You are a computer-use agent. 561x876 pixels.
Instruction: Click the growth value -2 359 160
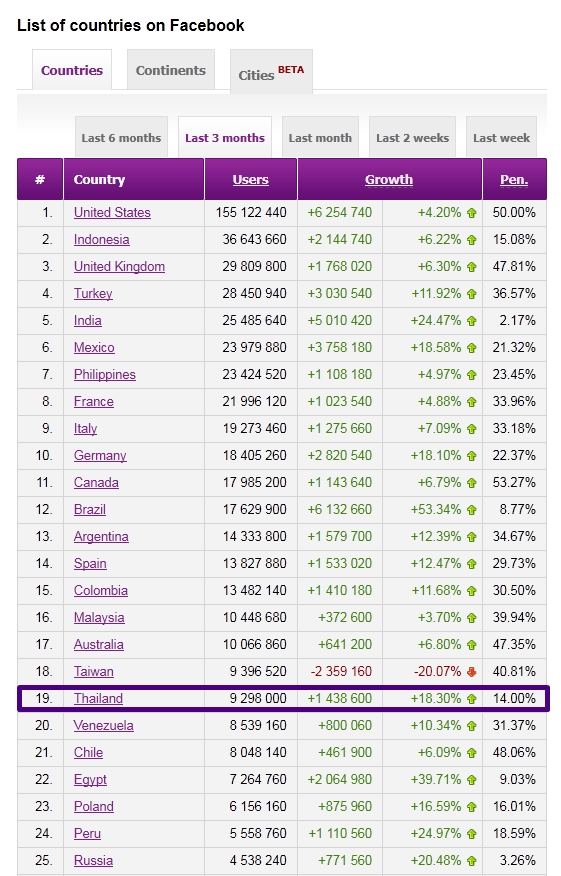point(341,671)
